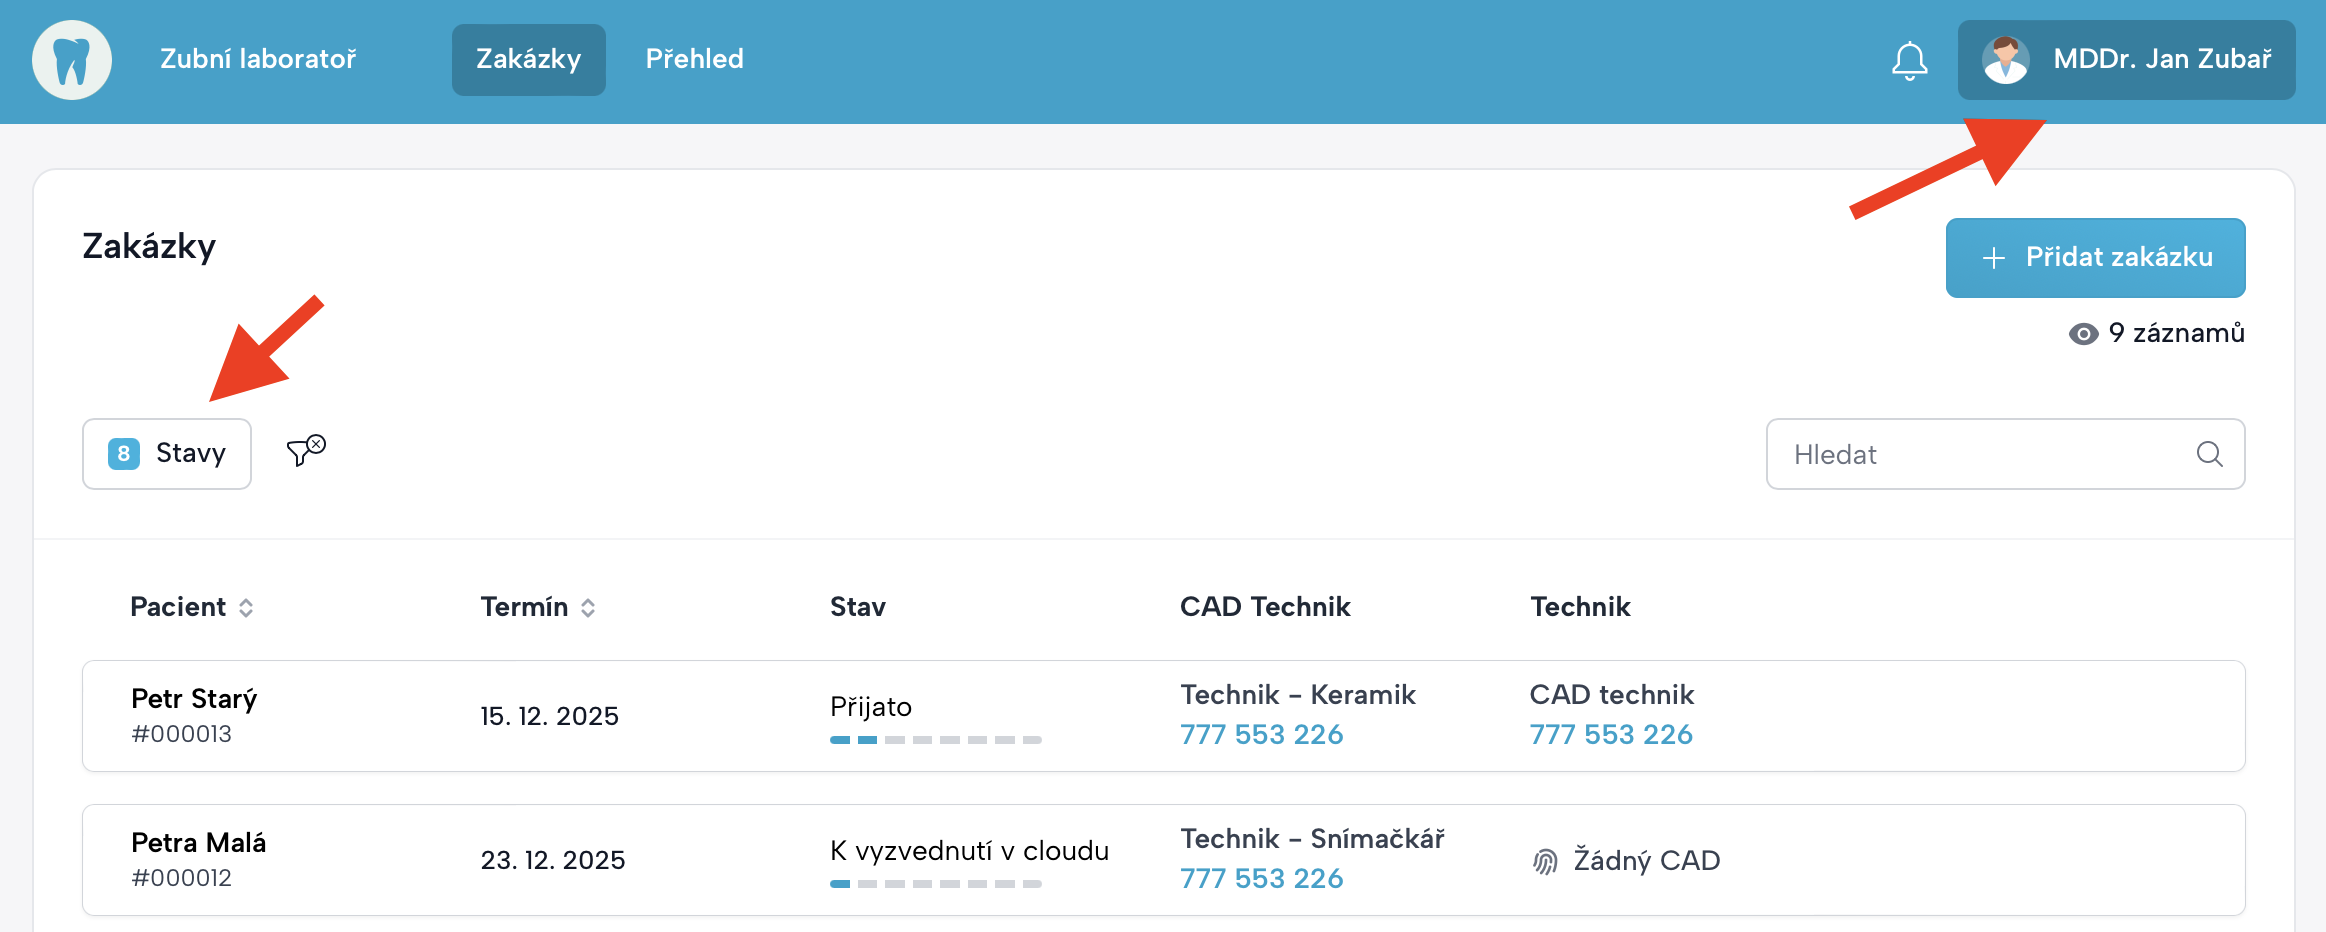Click Technik – Snímačkář phone number
Screen dimensions: 2326x932
pyautogui.click(x=1261, y=879)
